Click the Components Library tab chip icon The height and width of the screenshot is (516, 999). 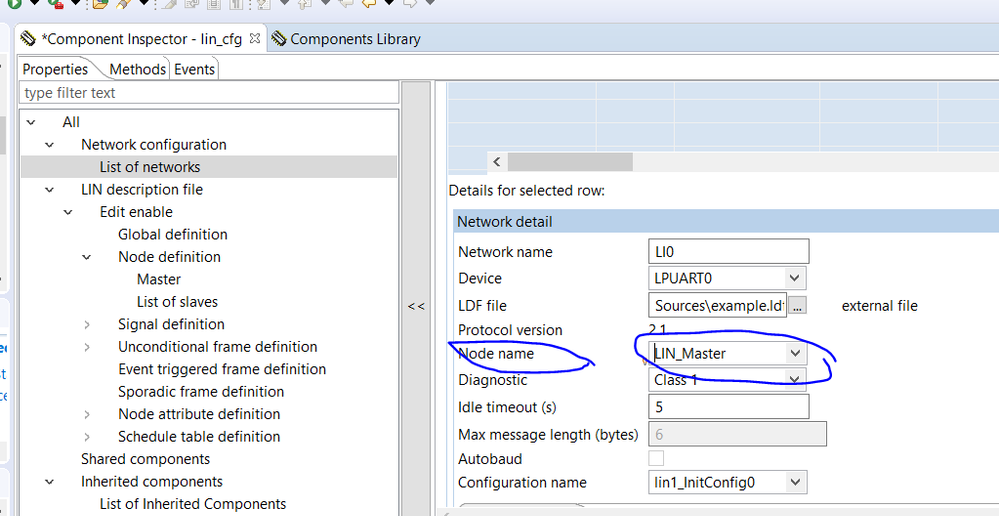279,39
